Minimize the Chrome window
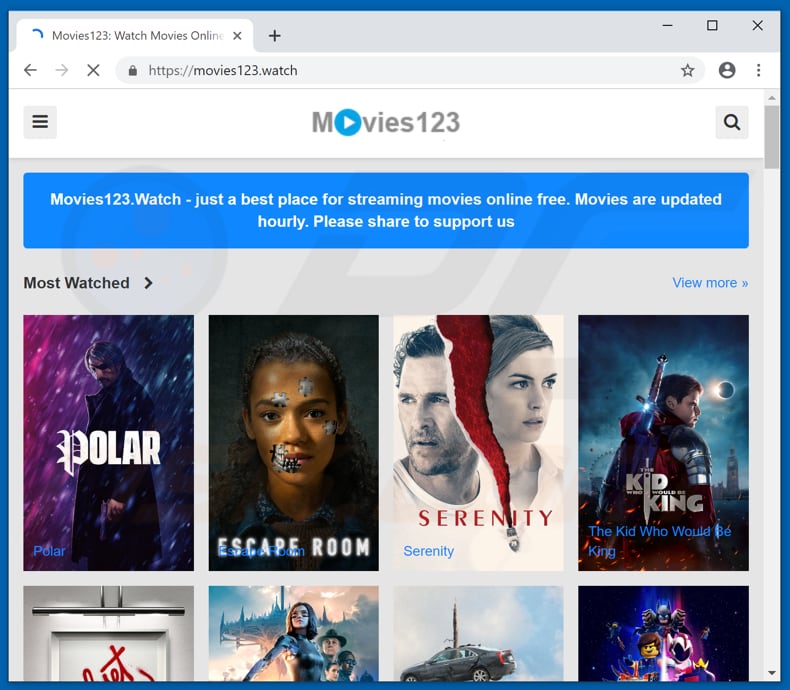This screenshot has width=790, height=690. pos(668,25)
